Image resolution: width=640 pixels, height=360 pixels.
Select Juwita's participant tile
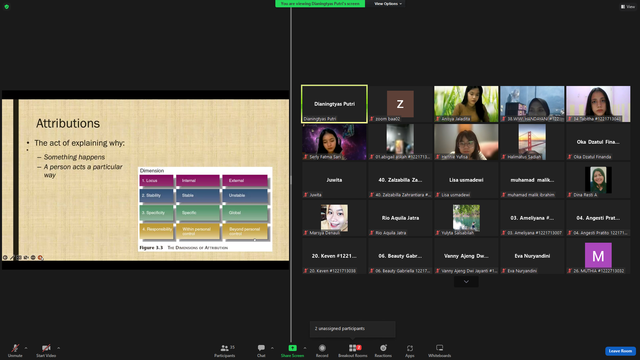334,180
